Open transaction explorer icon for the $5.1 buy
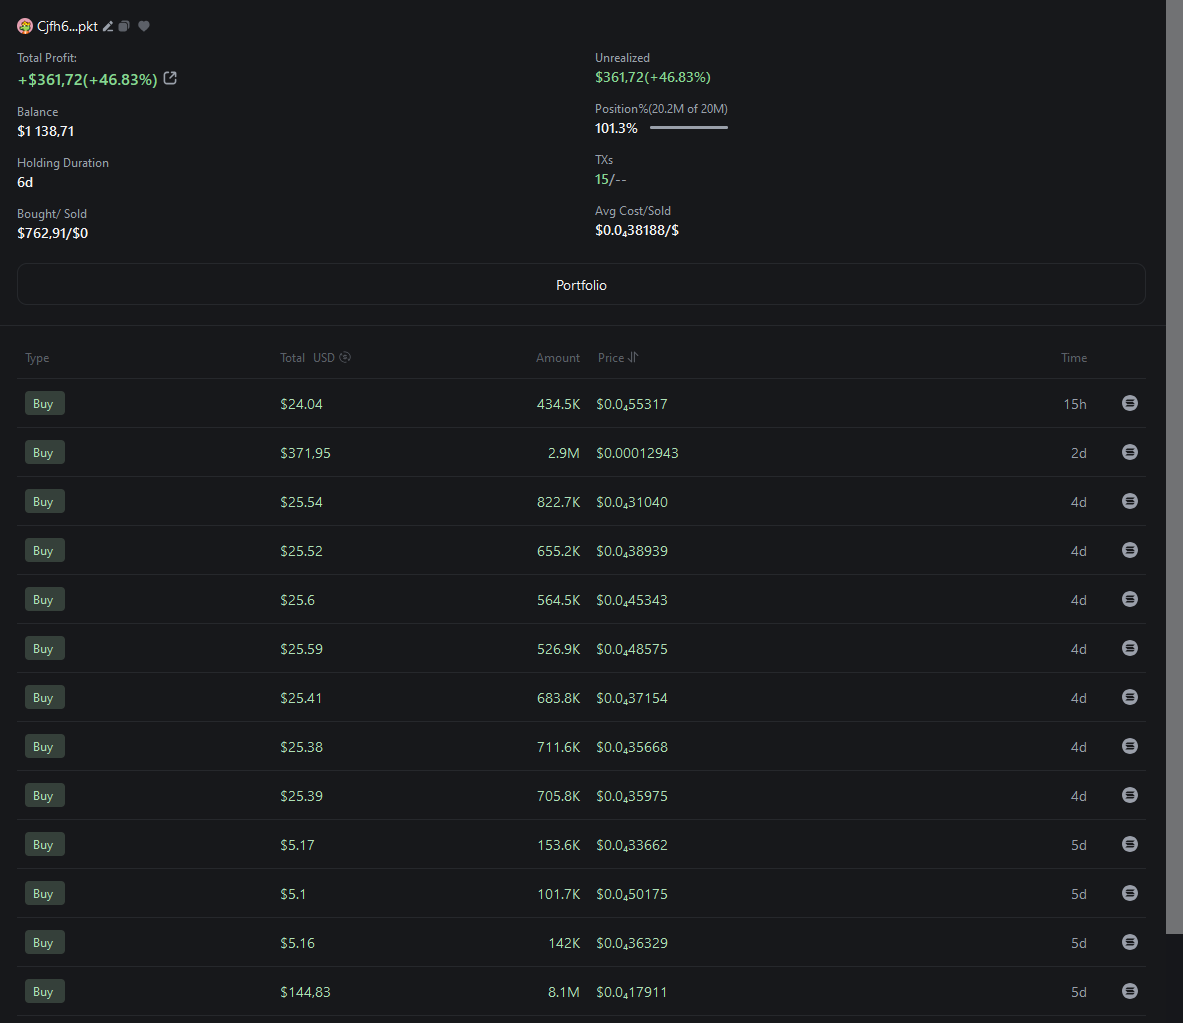This screenshot has height=1023, width=1183. 1129,893
